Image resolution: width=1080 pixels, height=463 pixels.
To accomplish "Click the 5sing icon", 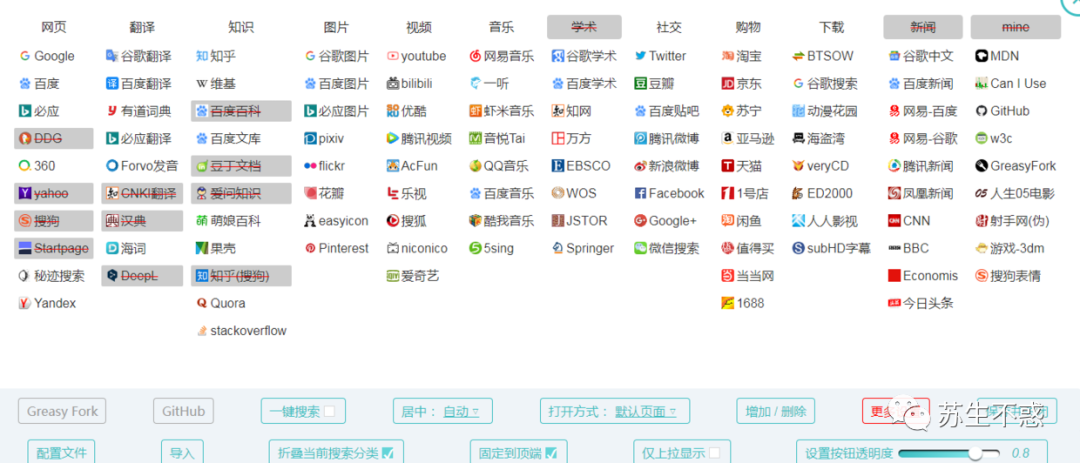I will (x=475, y=248).
